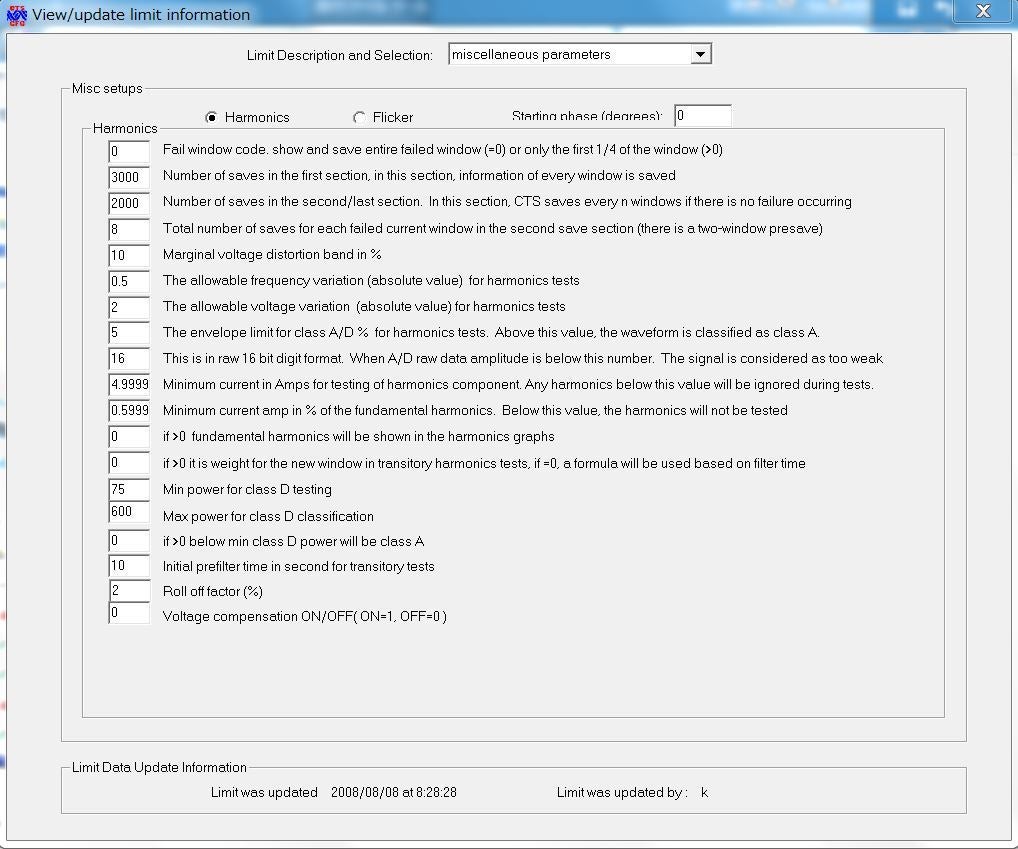Click the Fail window code input field

tap(129, 151)
